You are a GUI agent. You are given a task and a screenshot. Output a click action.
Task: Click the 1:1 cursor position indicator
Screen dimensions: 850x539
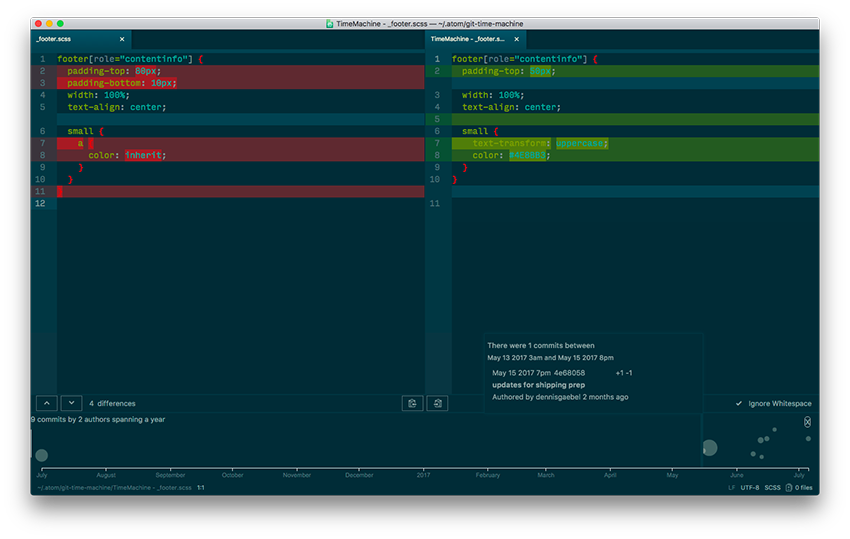[x=201, y=488]
